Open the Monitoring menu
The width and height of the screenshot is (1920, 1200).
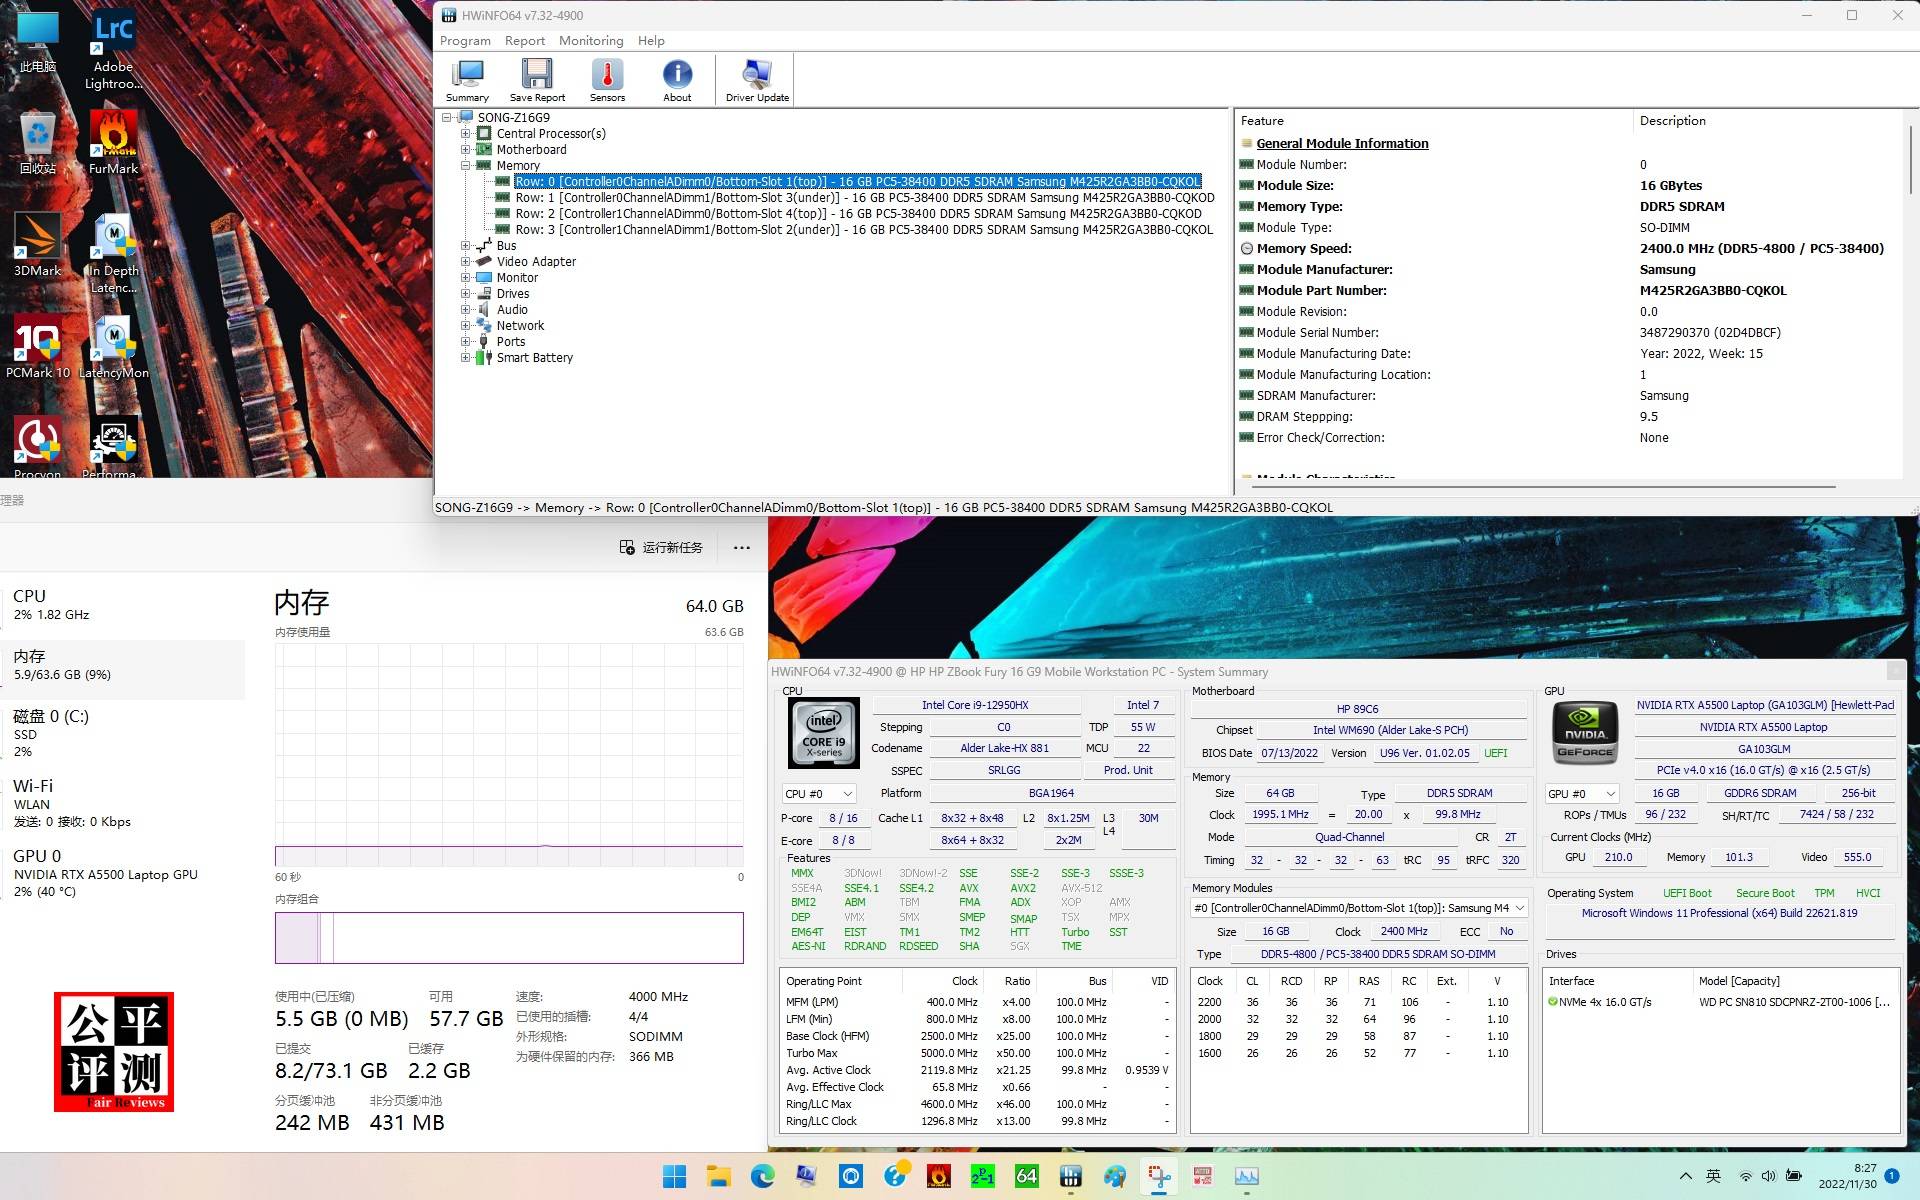pyautogui.click(x=590, y=40)
